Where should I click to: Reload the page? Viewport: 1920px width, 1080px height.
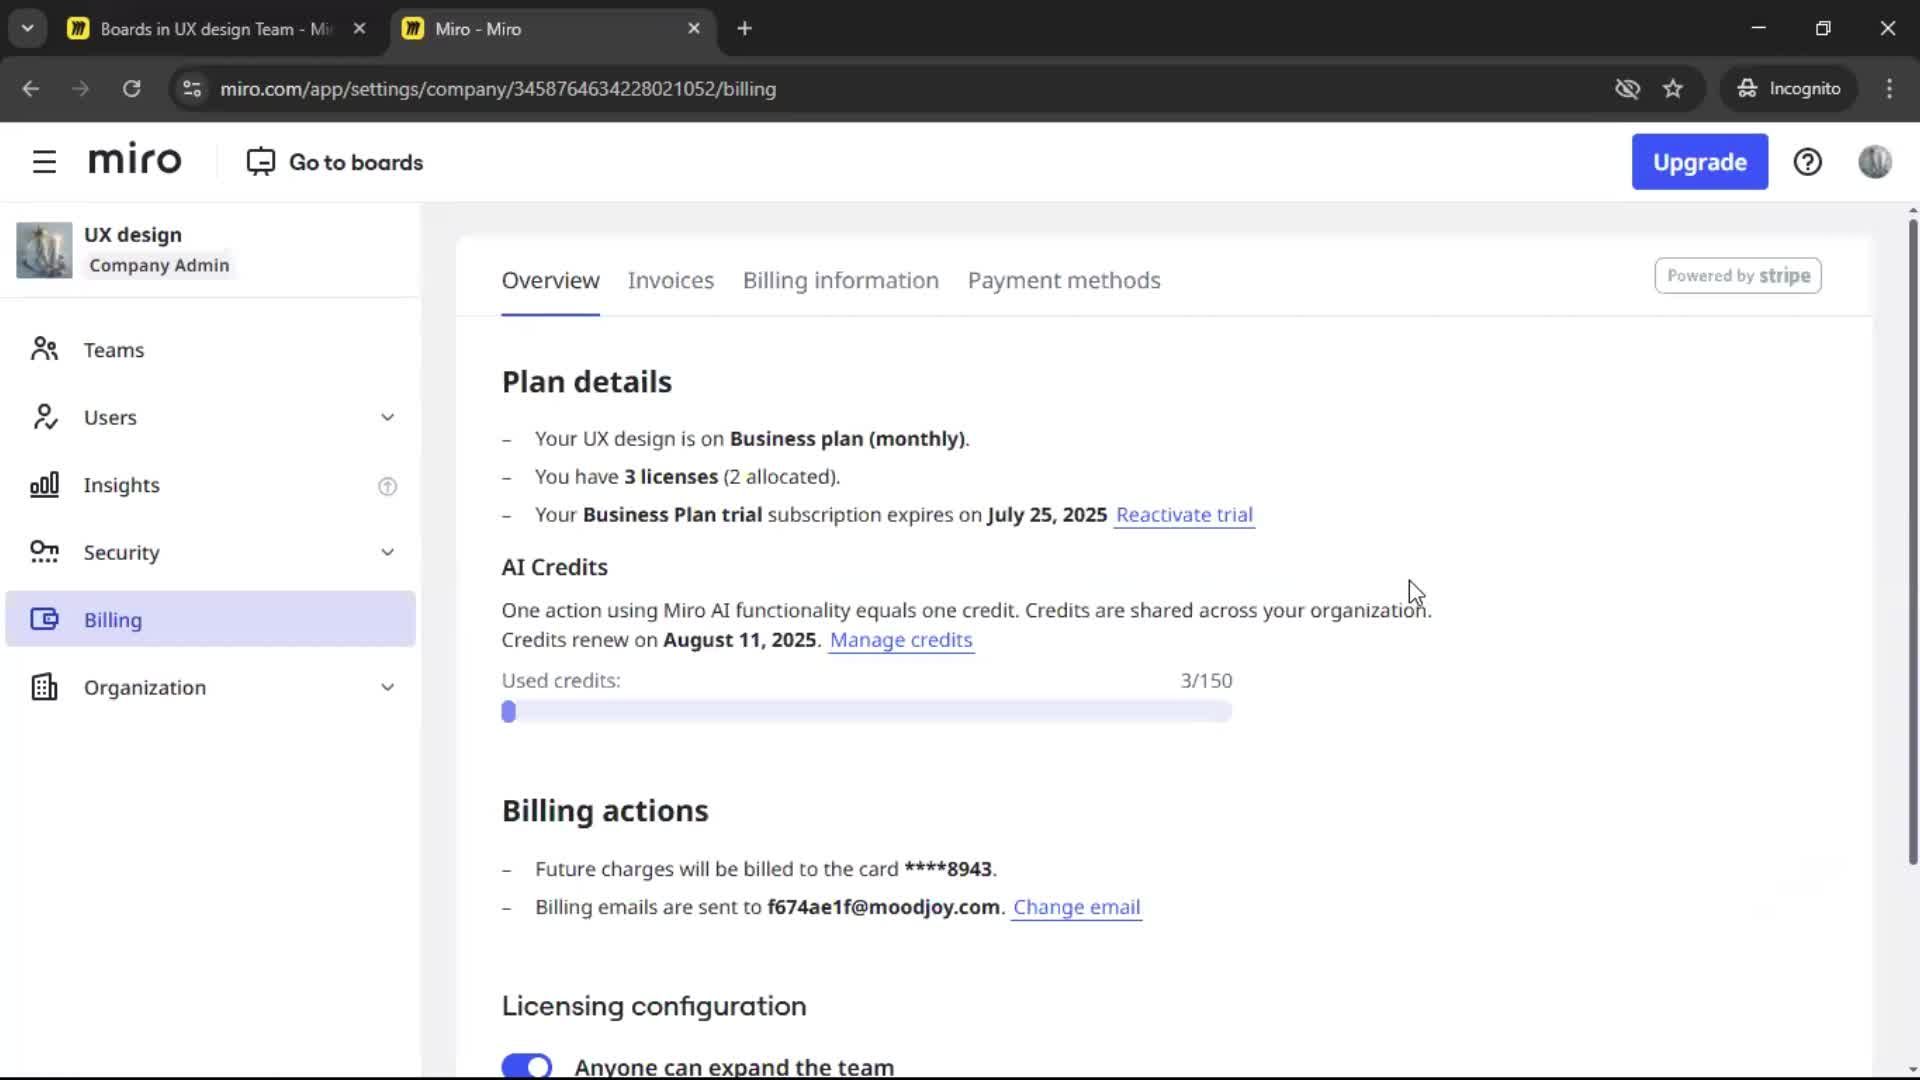(x=131, y=88)
